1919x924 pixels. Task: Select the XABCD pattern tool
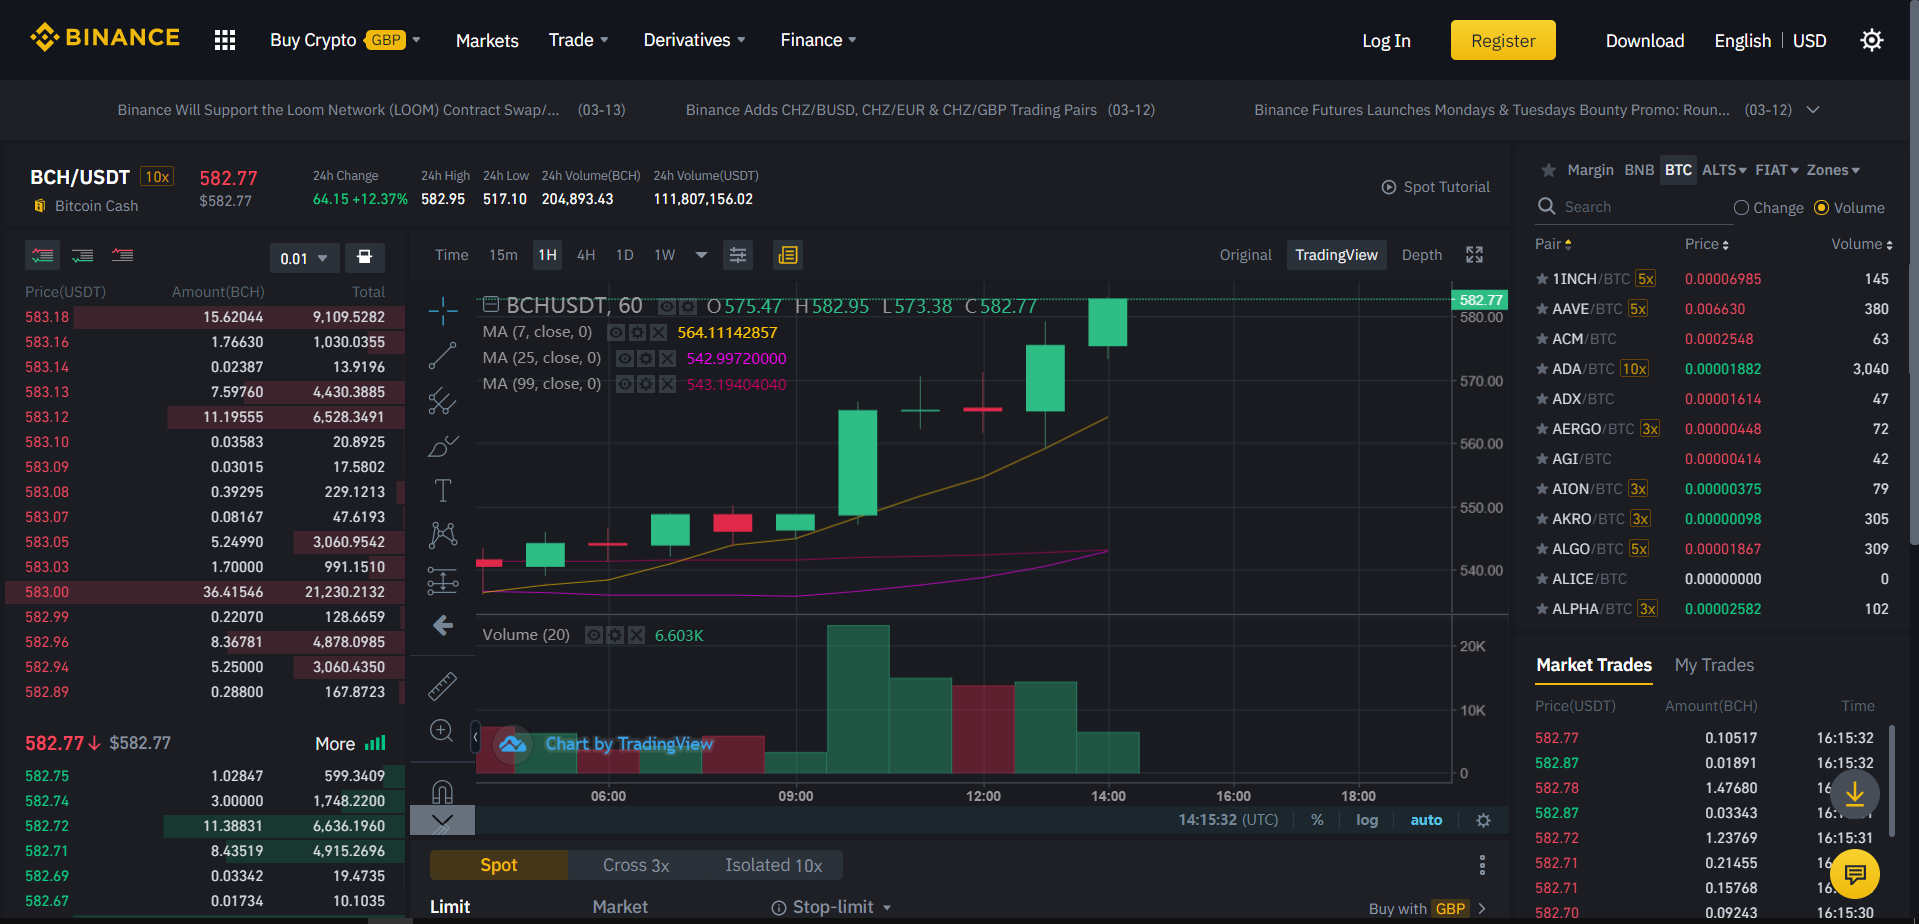pos(442,535)
